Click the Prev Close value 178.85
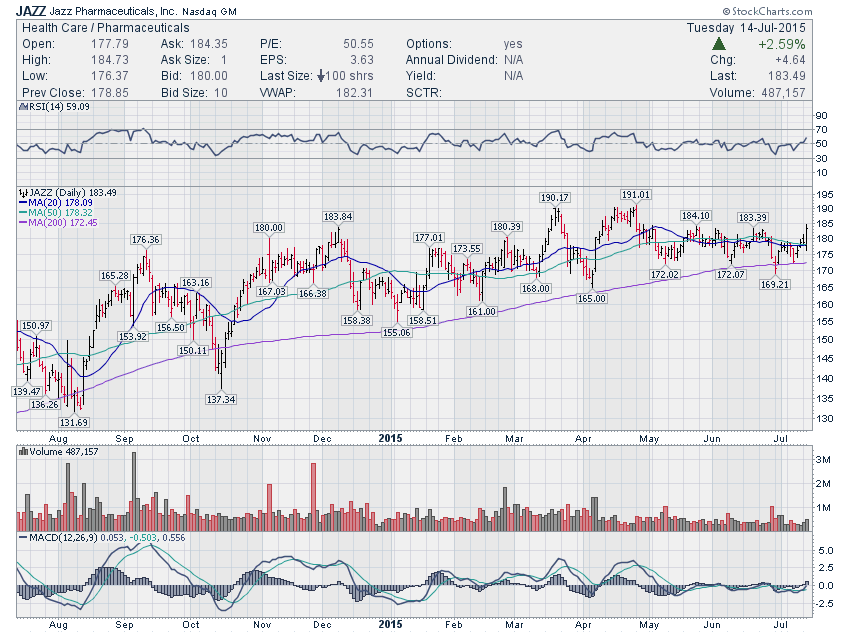This screenshot has width=850, height=633. tap(110, 93)
